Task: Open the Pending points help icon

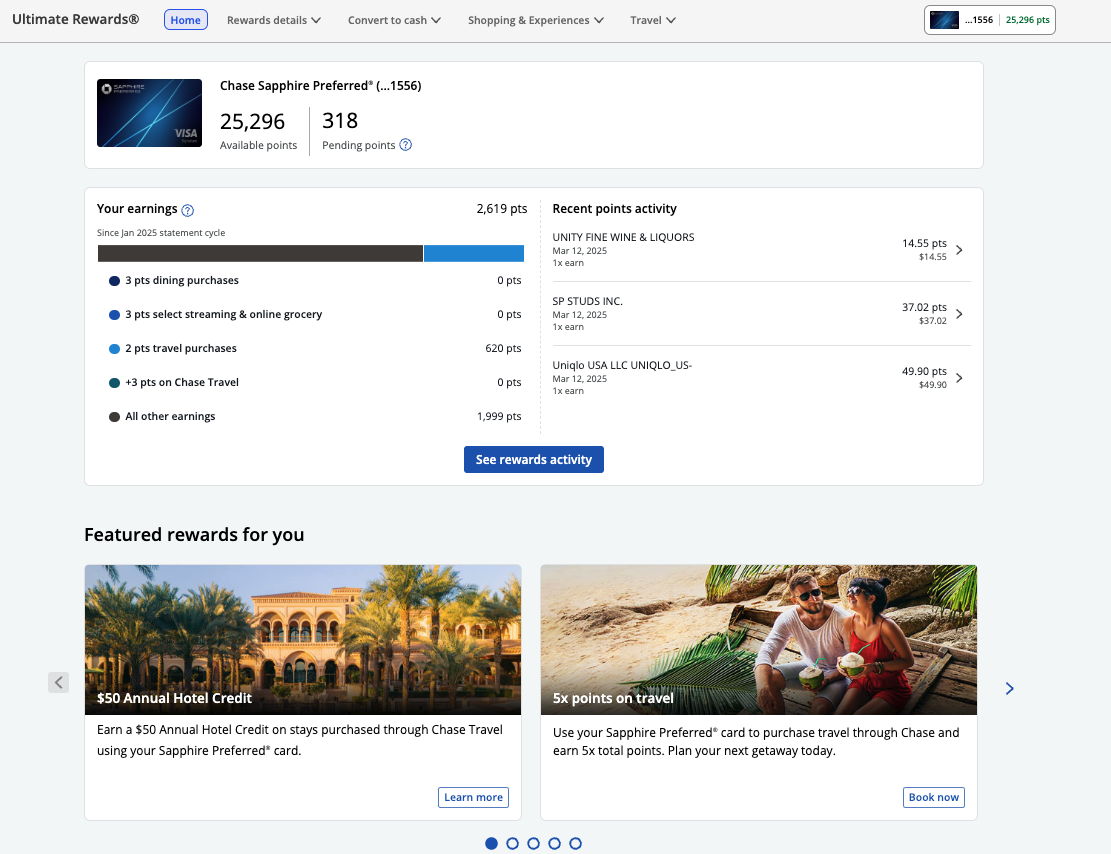Action: tap(405, 145)
